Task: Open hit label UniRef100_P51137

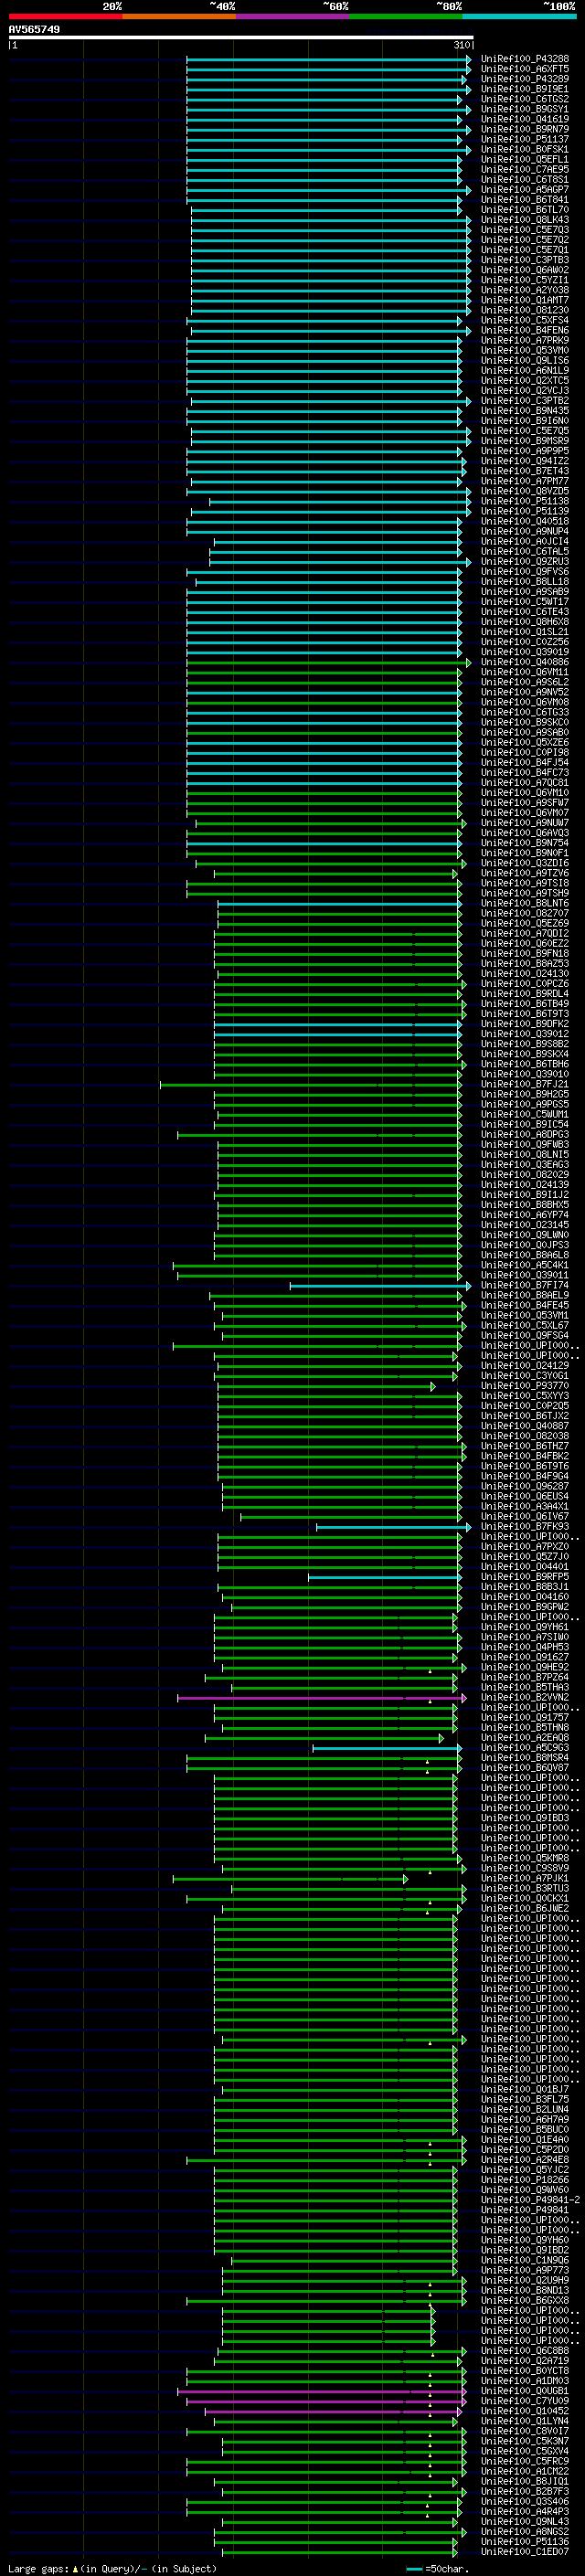Action: [525, 139]
